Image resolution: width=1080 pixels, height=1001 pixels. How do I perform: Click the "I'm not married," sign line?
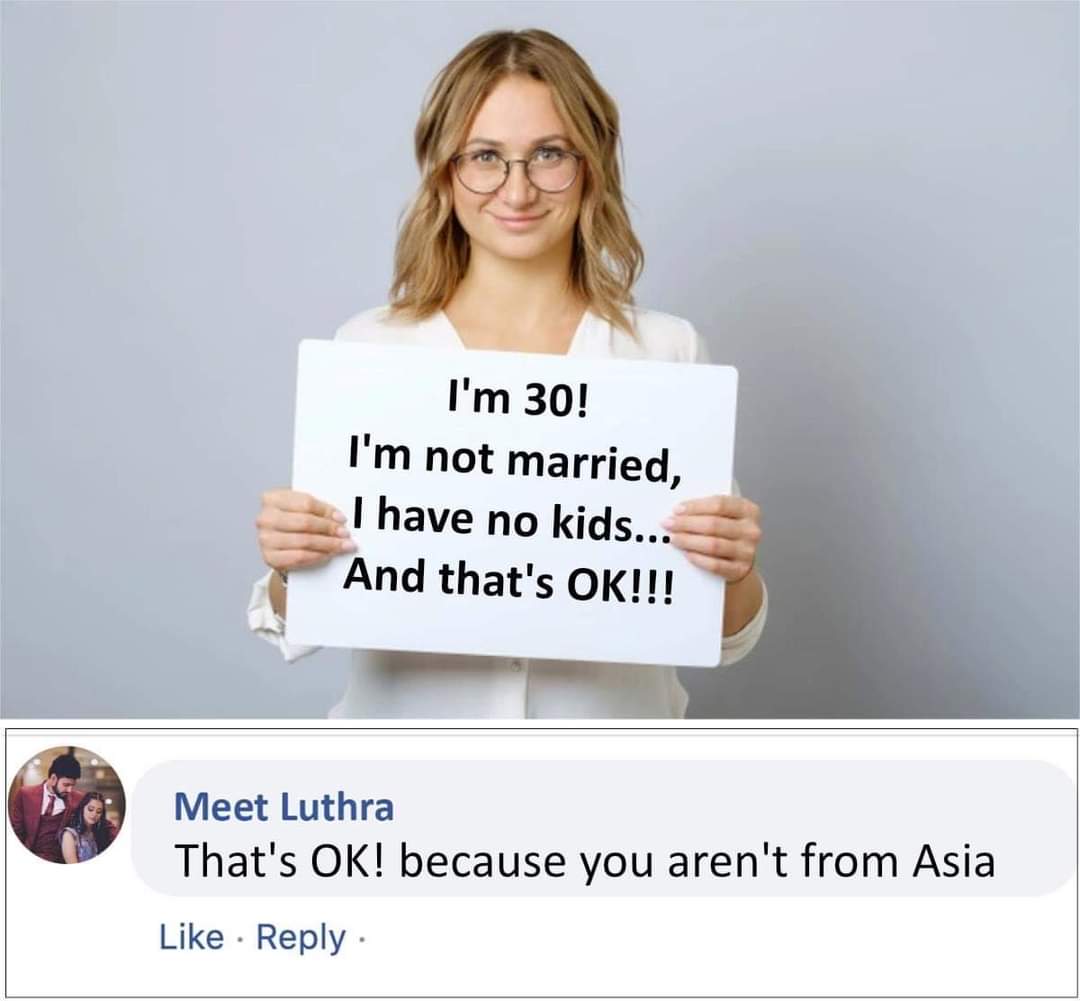514,460
